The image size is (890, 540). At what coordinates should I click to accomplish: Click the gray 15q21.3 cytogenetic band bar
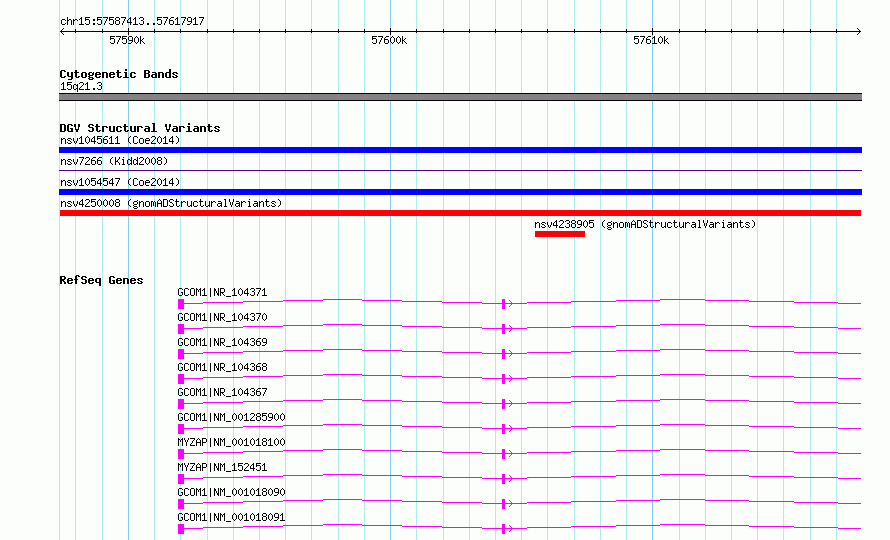click(460, 97)
